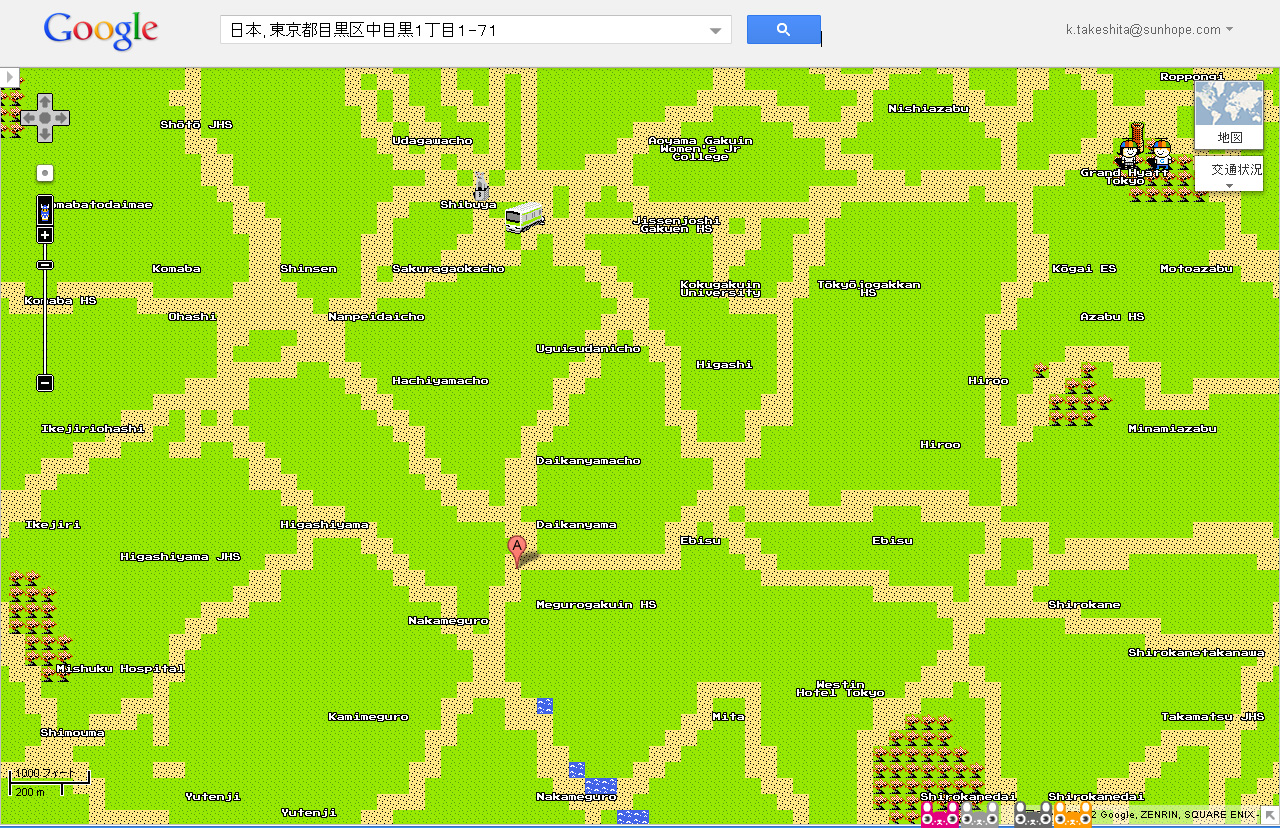Zoom out with the minus button

click(45, 382)
